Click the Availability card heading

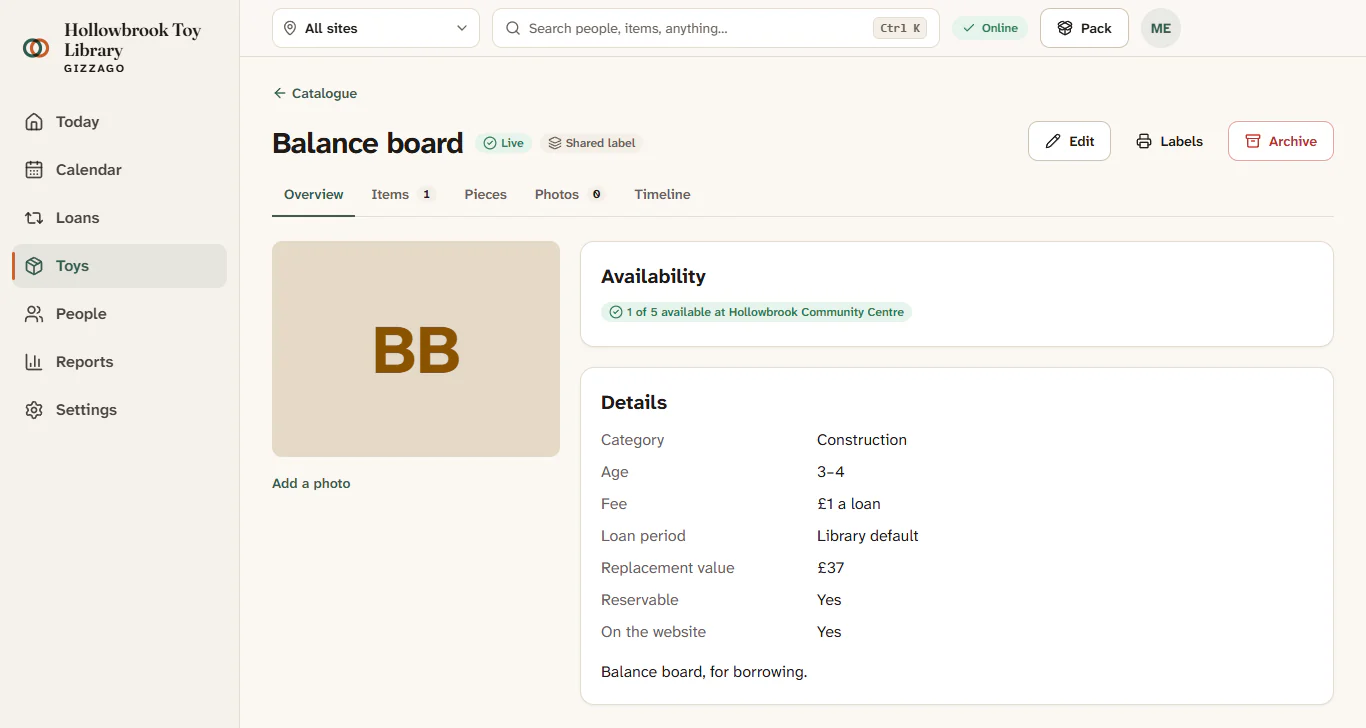click(653, 276)
